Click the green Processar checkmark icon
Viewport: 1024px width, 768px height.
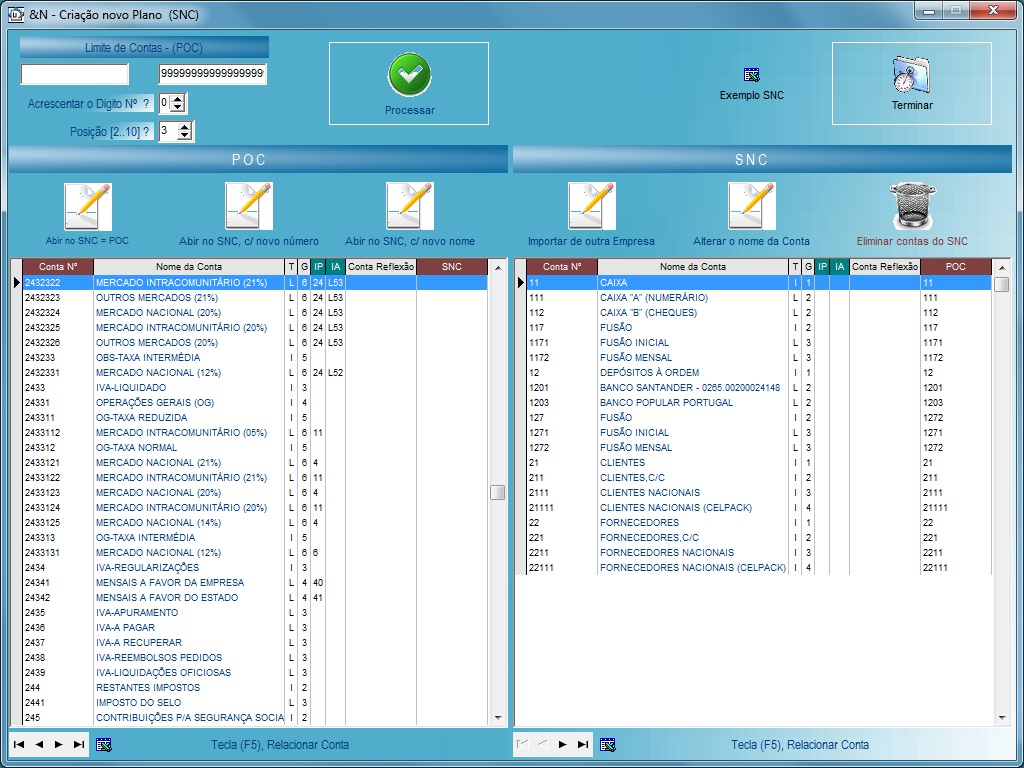point(409,74)
